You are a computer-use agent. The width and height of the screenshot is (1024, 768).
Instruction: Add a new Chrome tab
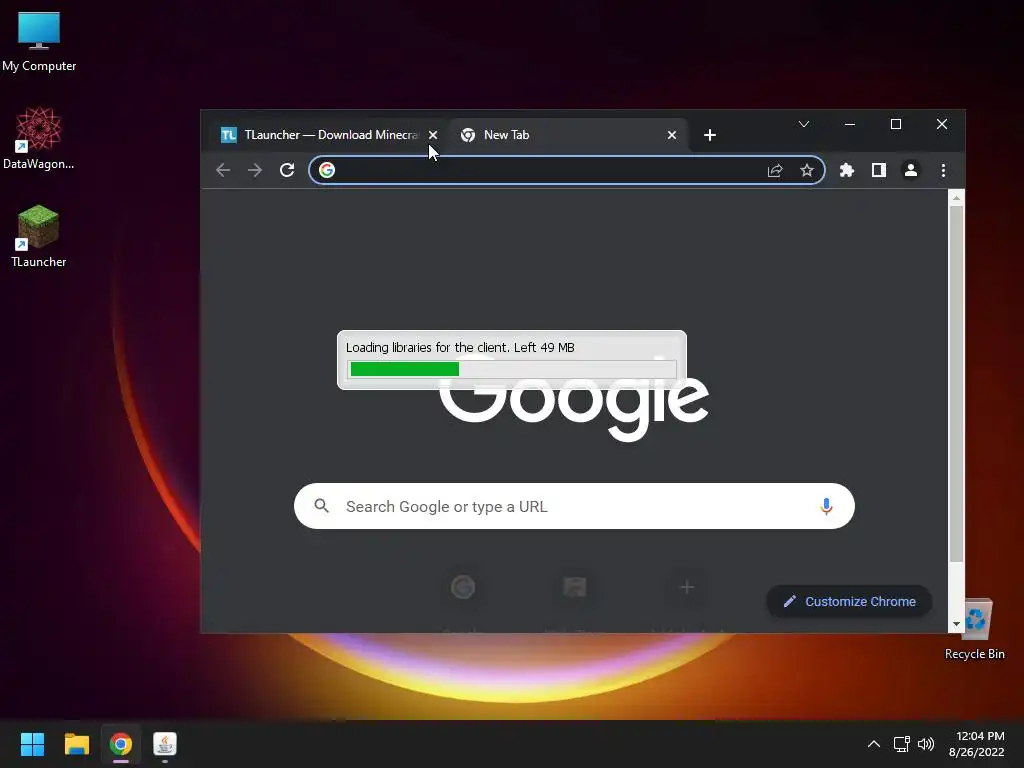pos(710,135)
